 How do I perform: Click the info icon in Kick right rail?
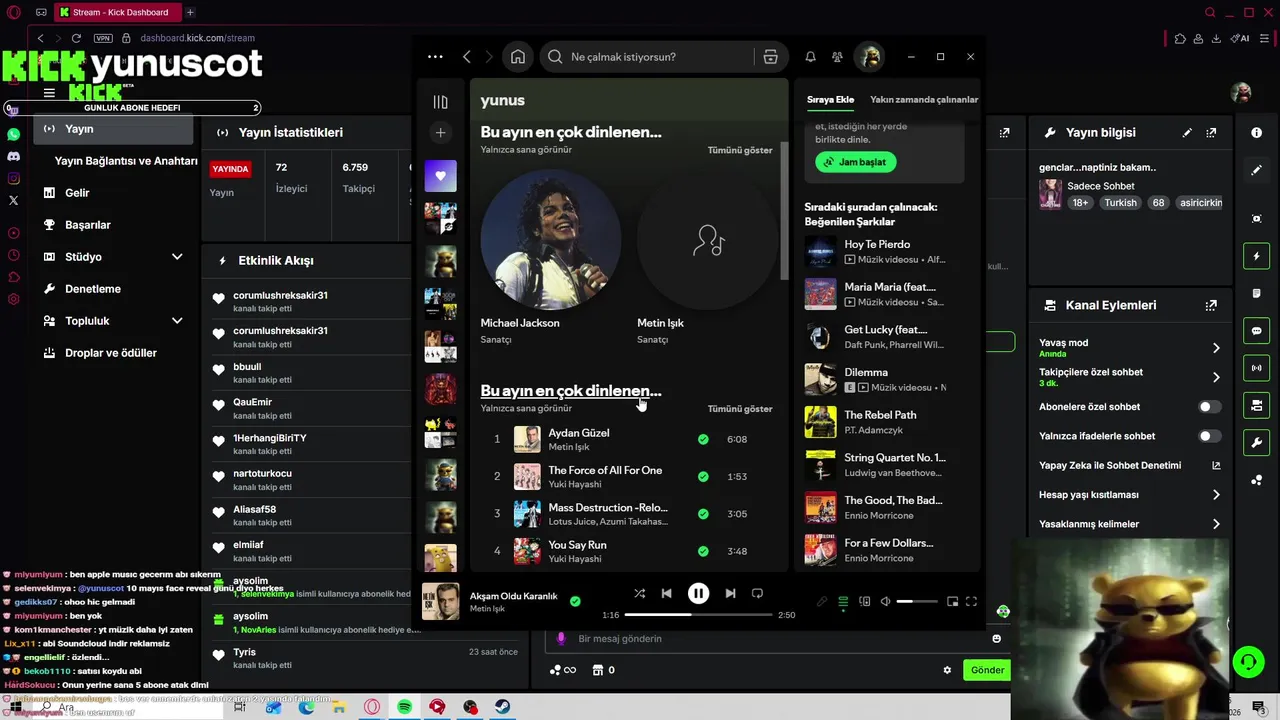[1257, 132]
